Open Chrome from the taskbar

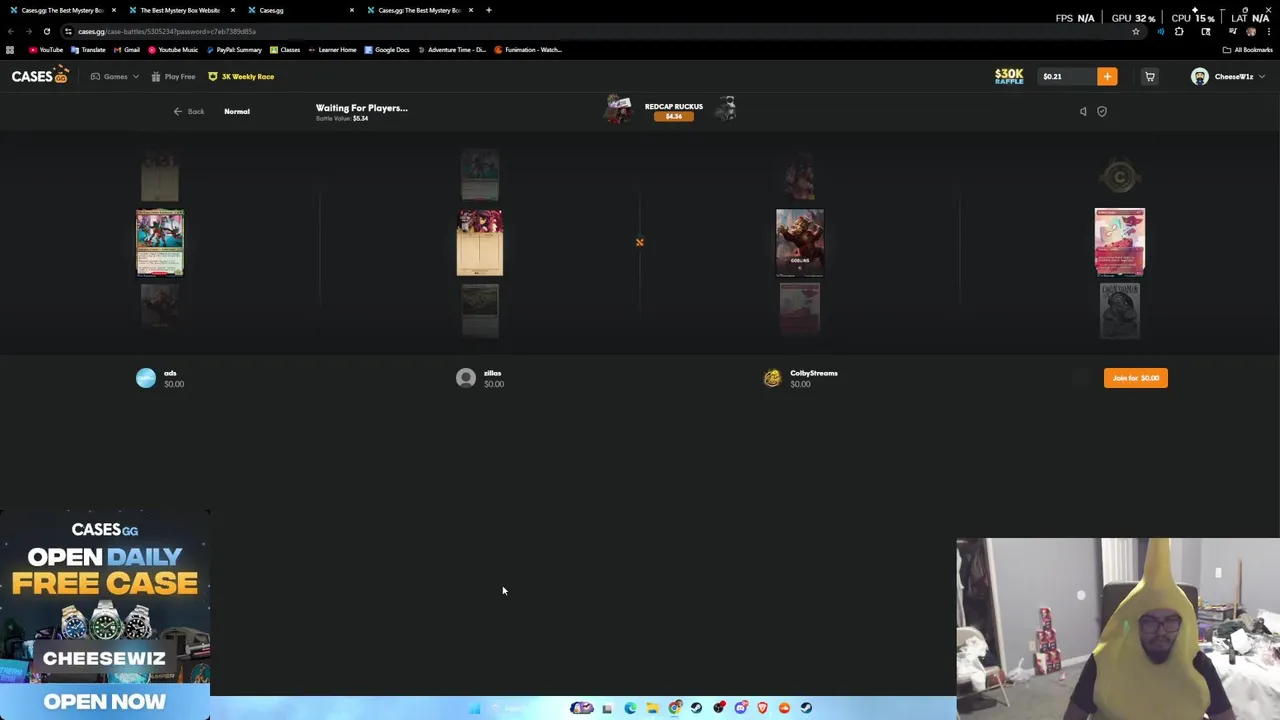(675, 708)
